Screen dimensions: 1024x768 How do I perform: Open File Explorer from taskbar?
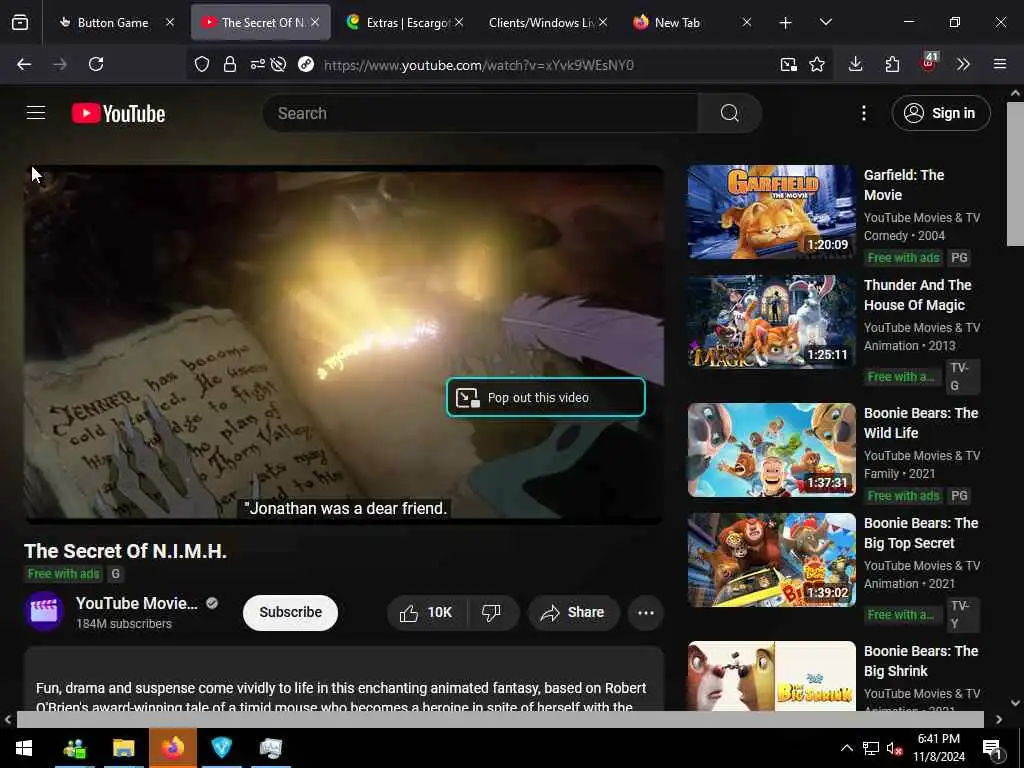point(123,748)
